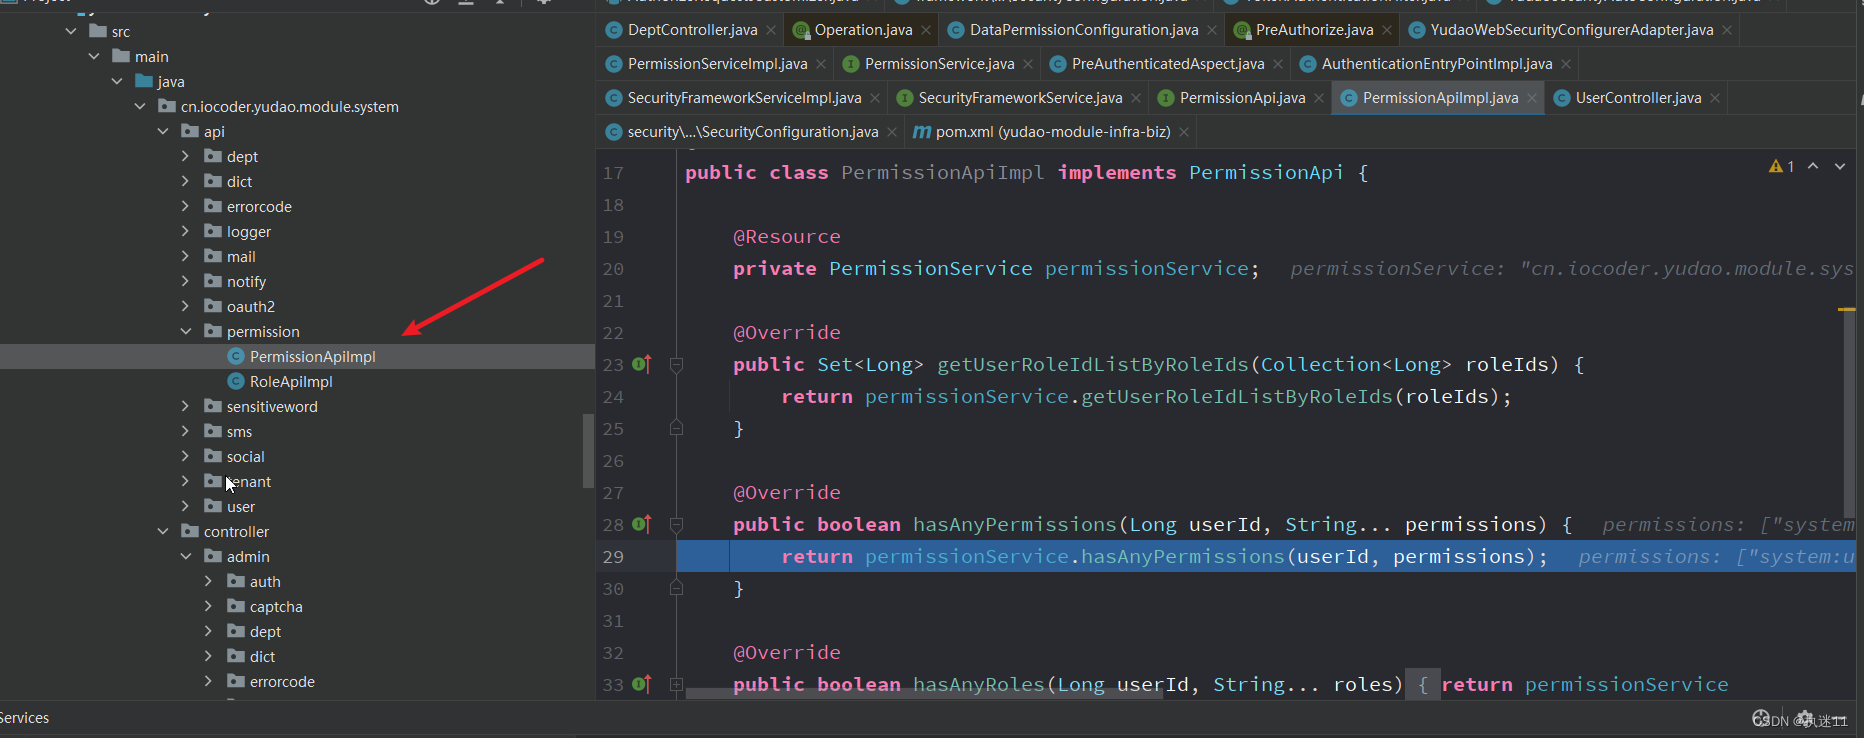Collapse hasAnyPermissions method fold marker
Viewport: 1864px width, 738px height.
[x=676, y=525]
